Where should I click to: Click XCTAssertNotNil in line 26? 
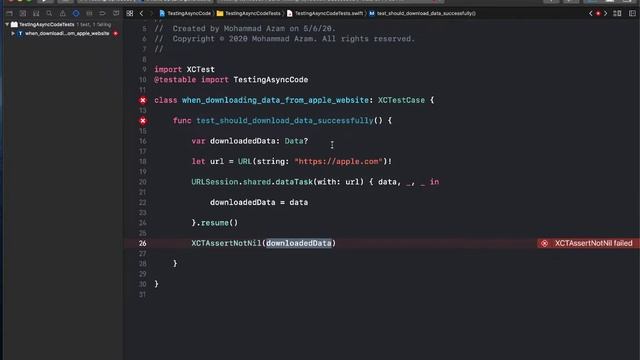point(226,243)
